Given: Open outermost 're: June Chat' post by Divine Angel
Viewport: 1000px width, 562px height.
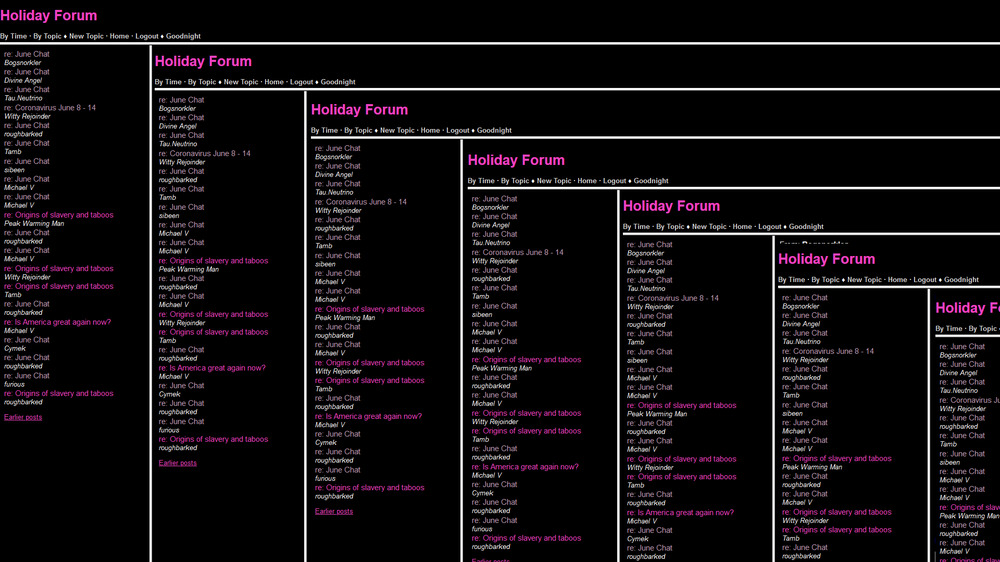Looking at the screenshot, I should 26,72.
